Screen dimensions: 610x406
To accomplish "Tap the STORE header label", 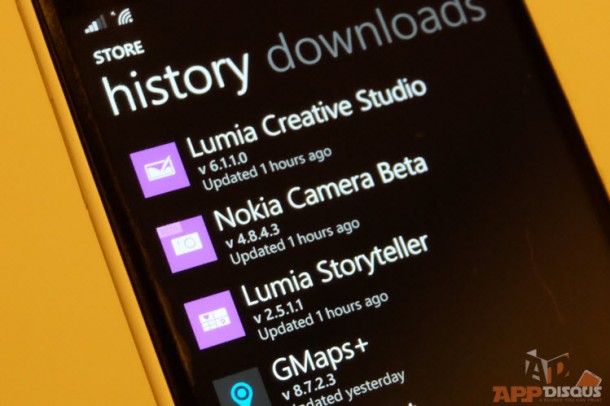I will (x=119, y=52).
